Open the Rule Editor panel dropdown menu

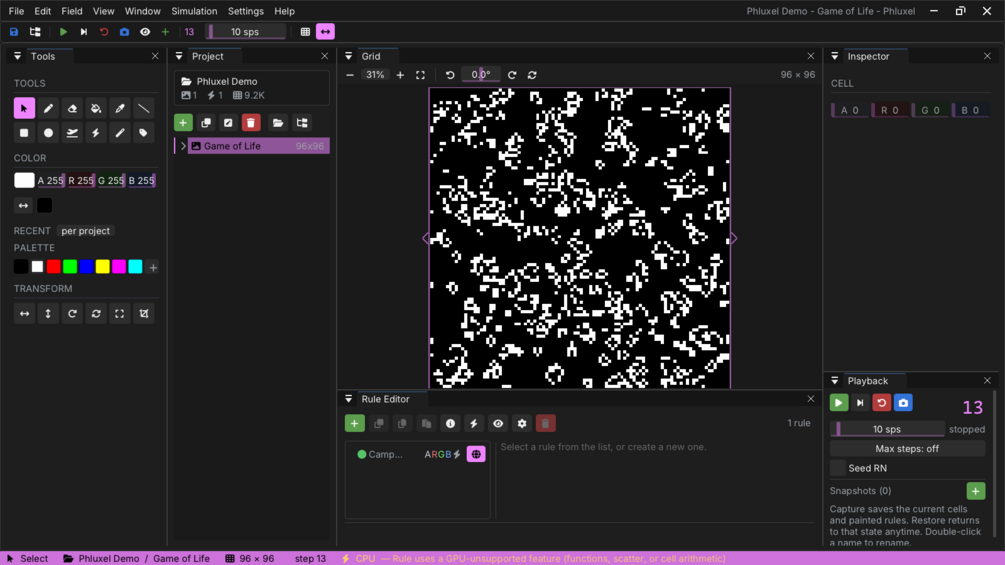point(349,399)
